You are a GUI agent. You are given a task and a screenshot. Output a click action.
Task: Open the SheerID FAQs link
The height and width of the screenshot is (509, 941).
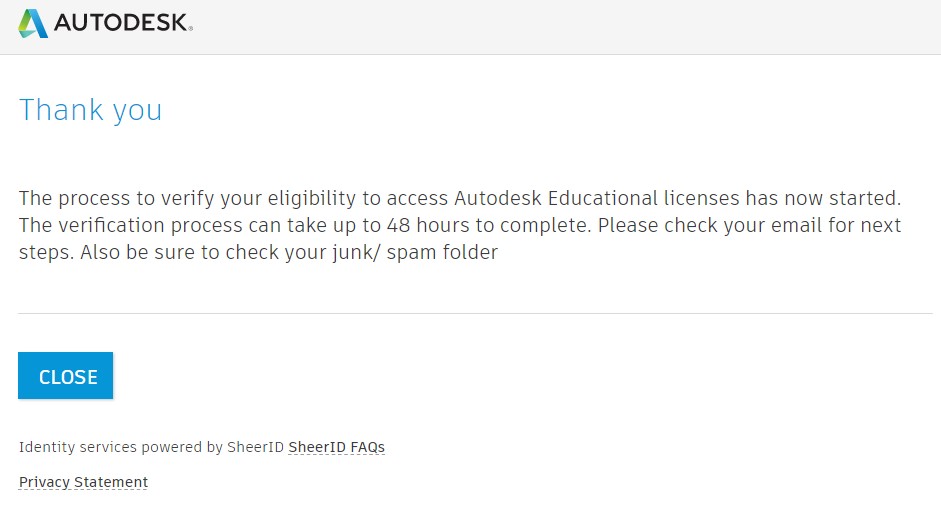click(x=336, y=447)
